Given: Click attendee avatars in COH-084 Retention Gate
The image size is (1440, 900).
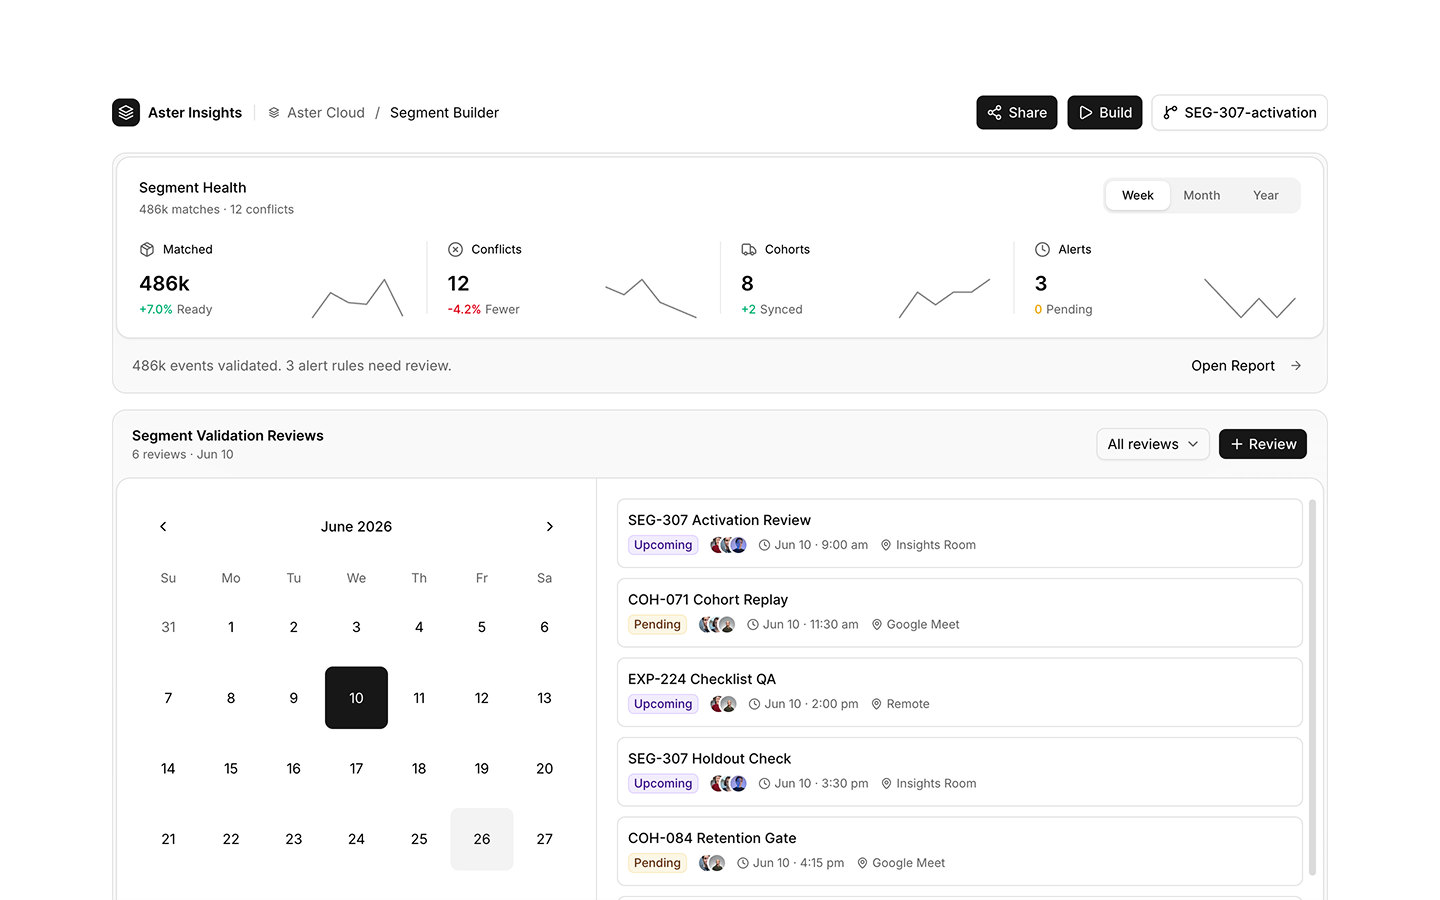Looking at the screenshot, I should point(712,863).
